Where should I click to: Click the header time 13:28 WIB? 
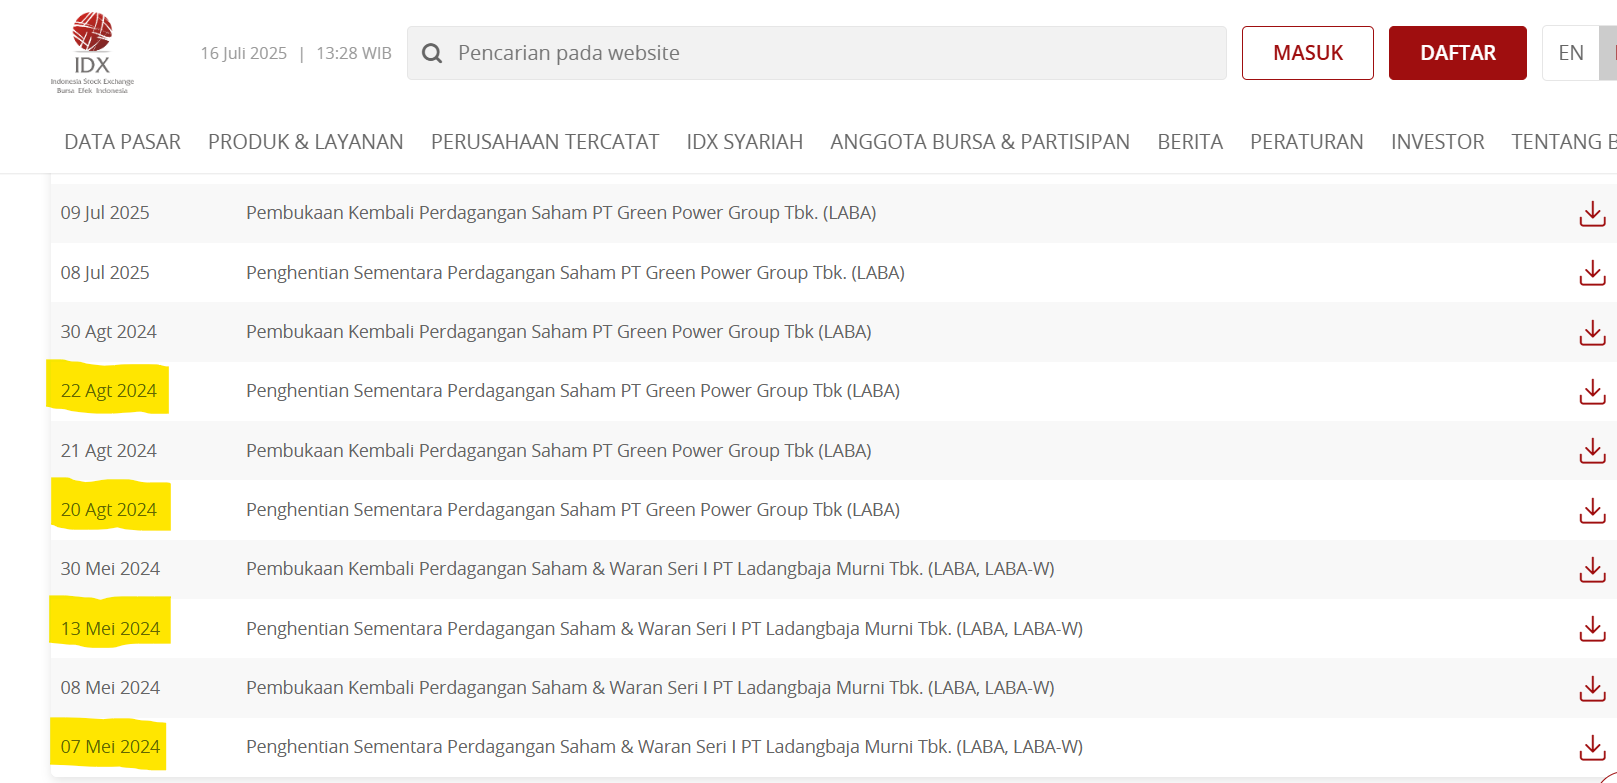point(354,53)
